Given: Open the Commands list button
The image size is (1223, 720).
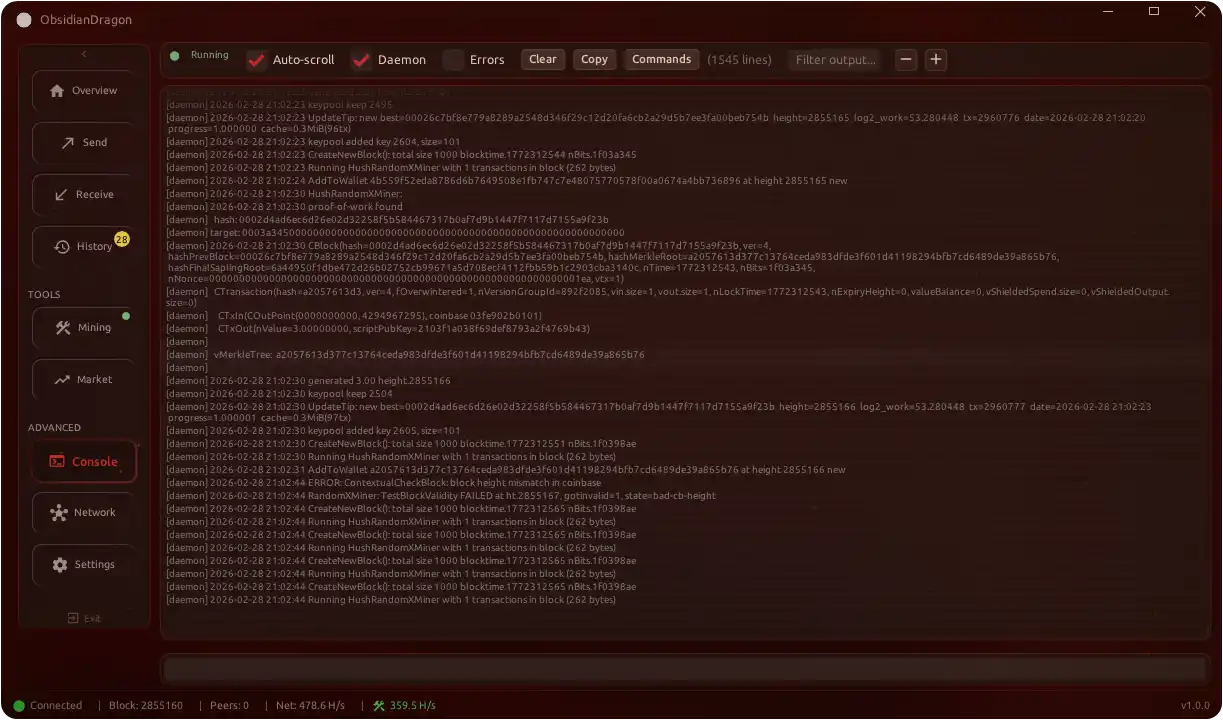Looking at the screenshot, I should [661, 60].
